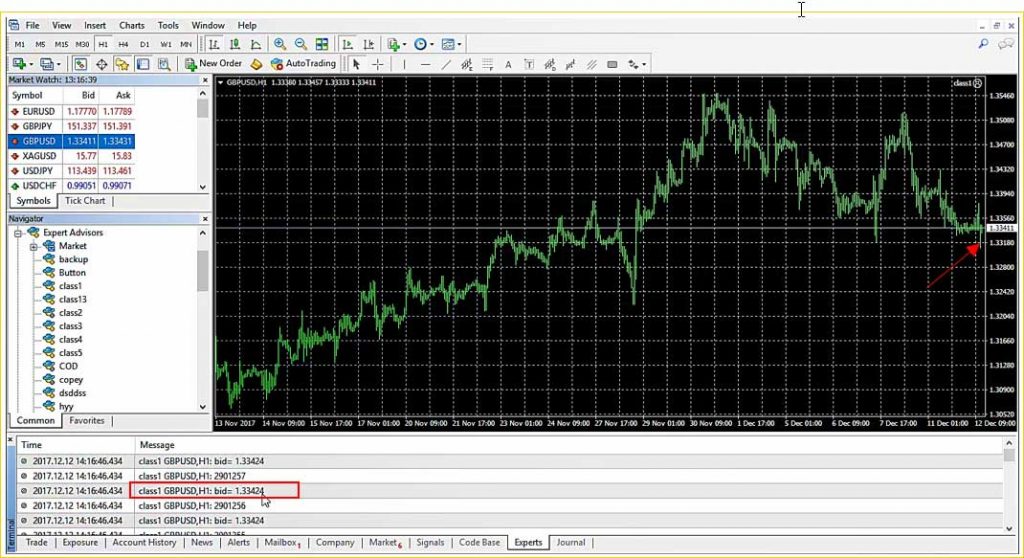Screen dimensions: 1024x558
Task: Select the line chart icon
Action: tap(255, 44)
